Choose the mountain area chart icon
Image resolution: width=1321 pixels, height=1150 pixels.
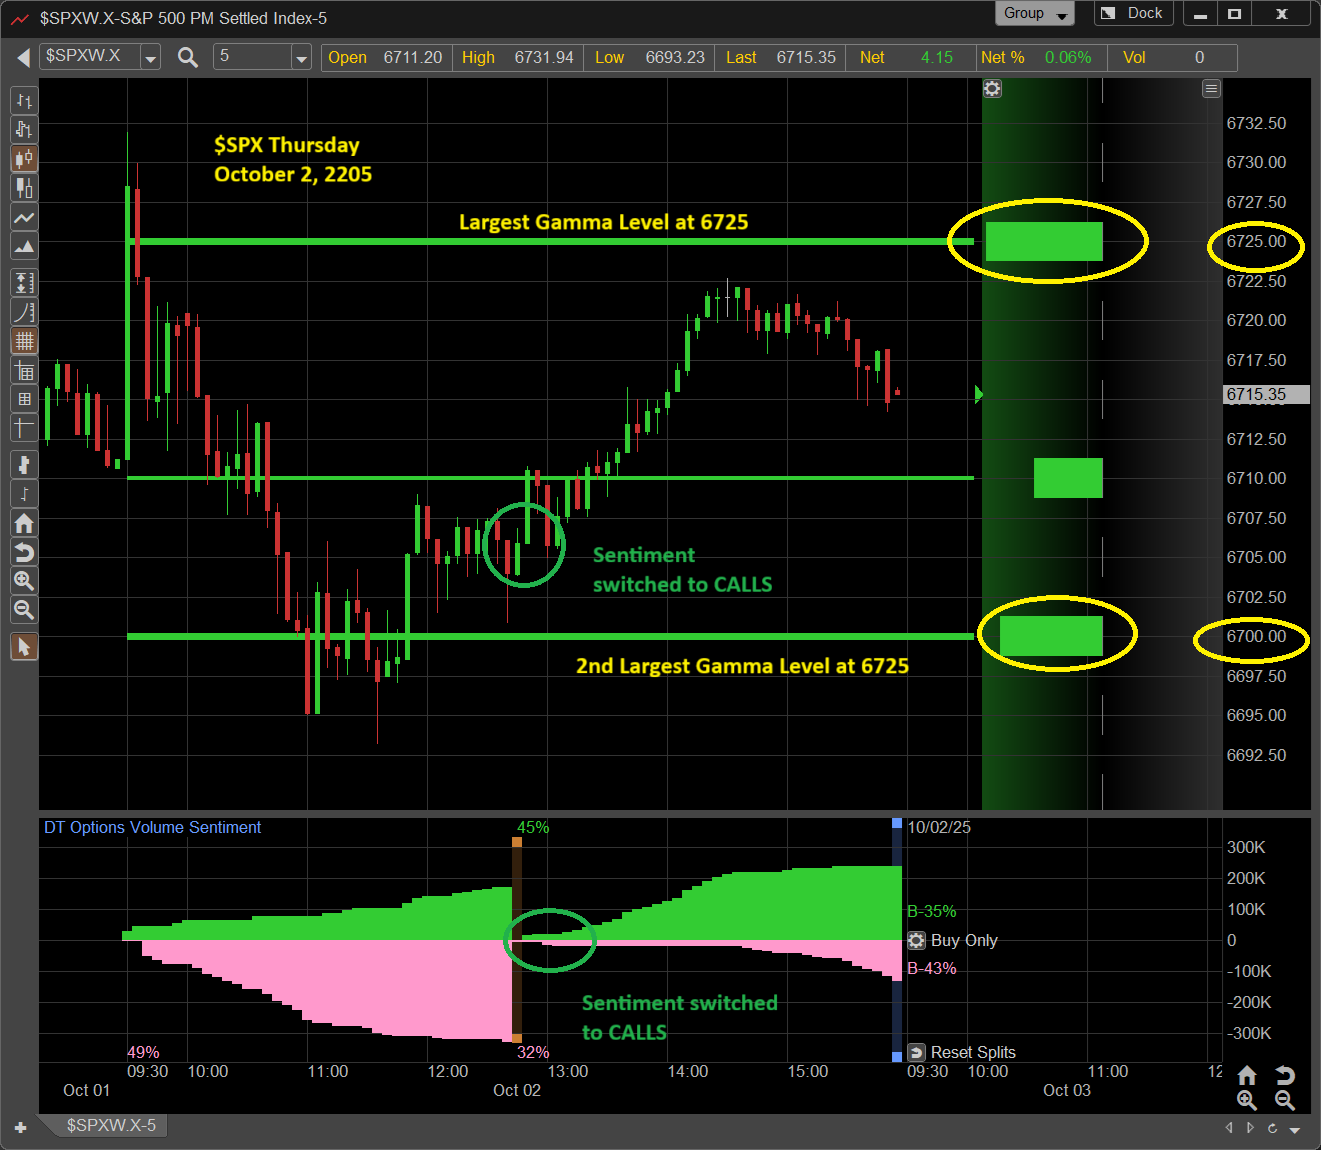(x=24, y=247)
